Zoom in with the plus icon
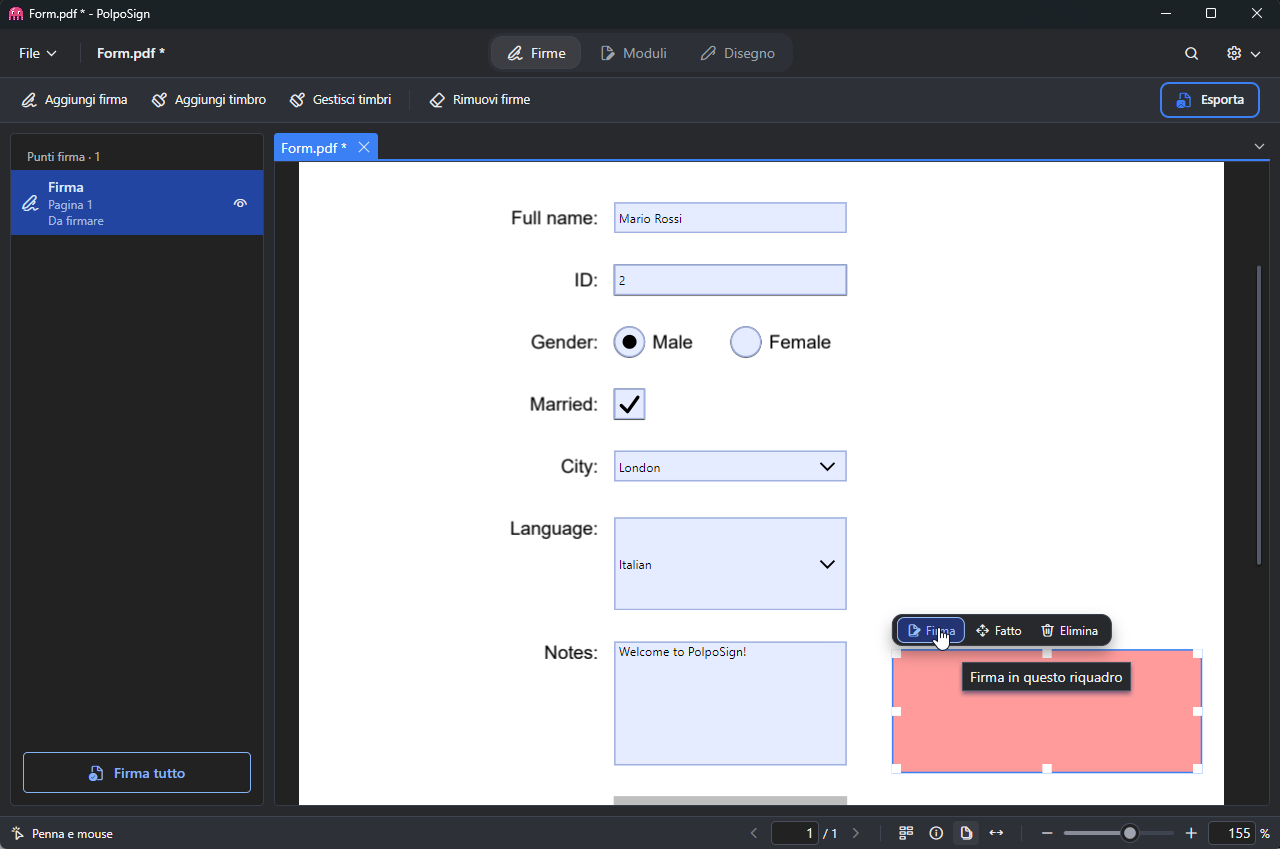 [x=1191, y=833]
